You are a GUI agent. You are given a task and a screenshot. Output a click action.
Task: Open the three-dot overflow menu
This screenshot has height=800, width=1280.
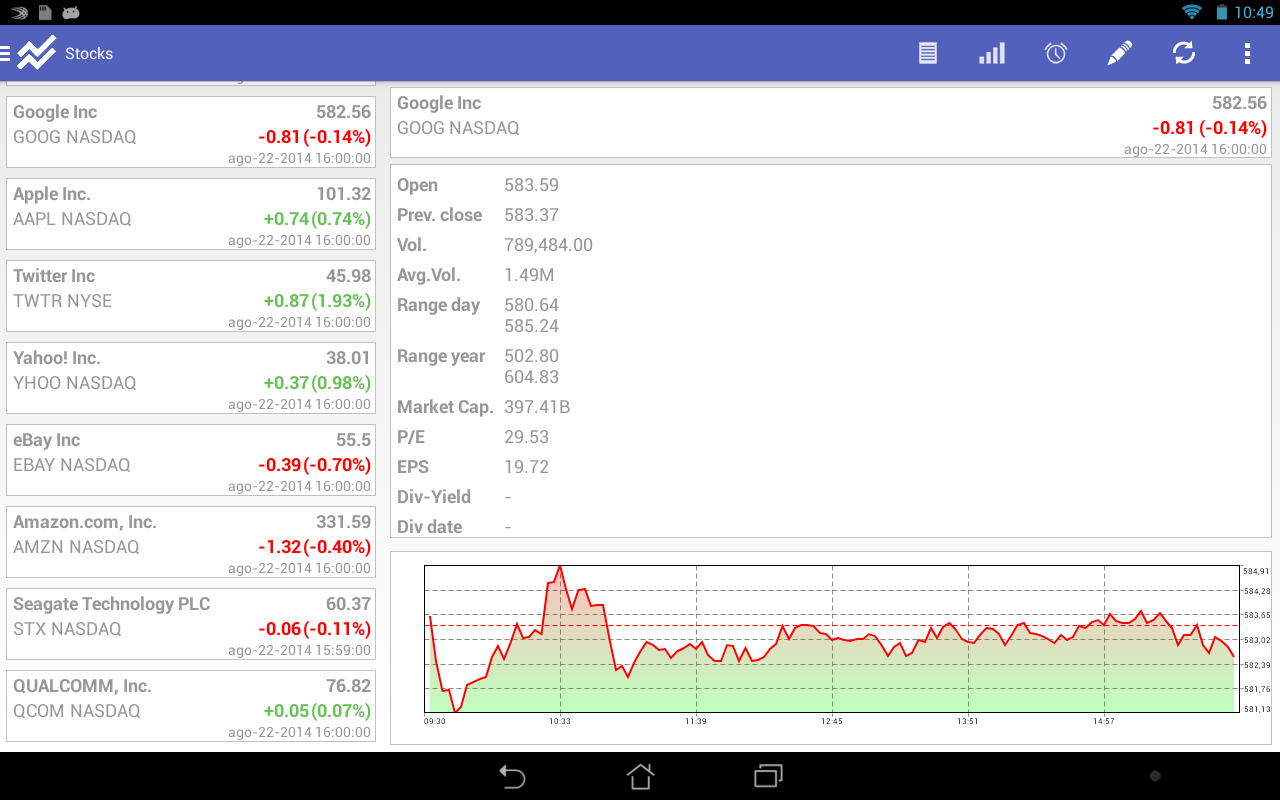1247,53
